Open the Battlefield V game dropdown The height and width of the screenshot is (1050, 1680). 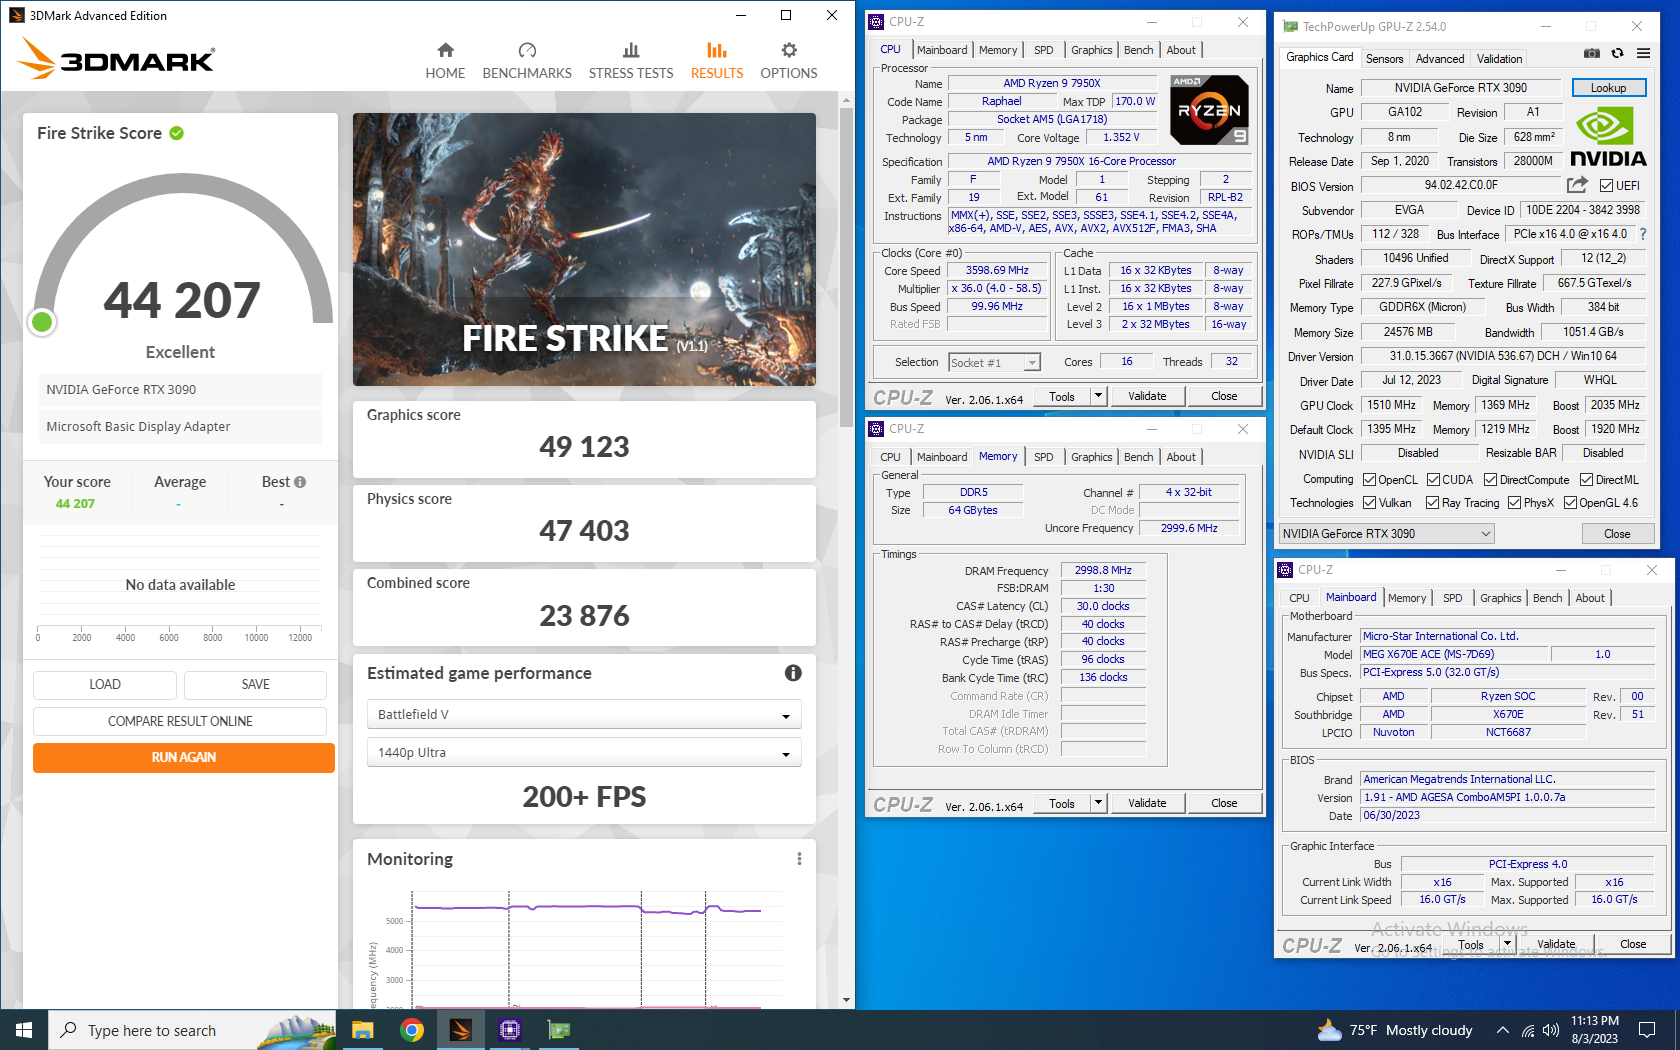coord(585,715)
